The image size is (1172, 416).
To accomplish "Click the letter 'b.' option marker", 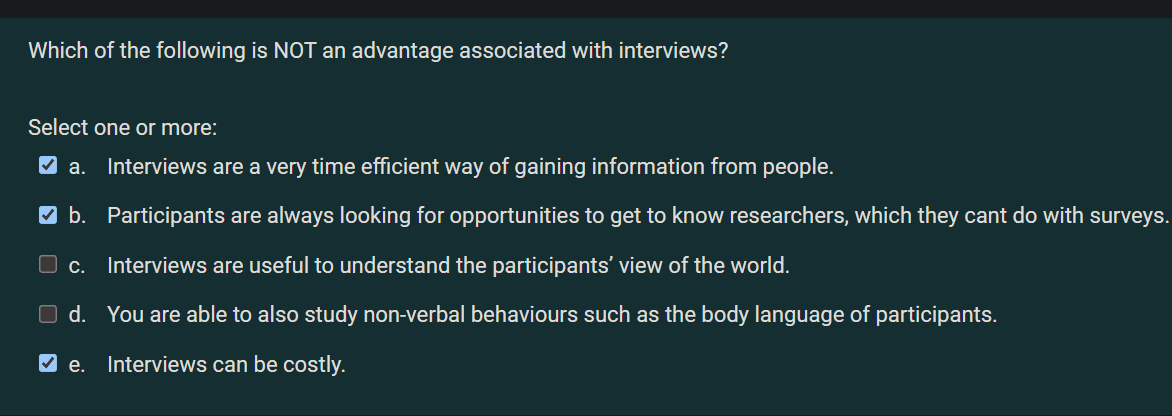I will (77, 216).
